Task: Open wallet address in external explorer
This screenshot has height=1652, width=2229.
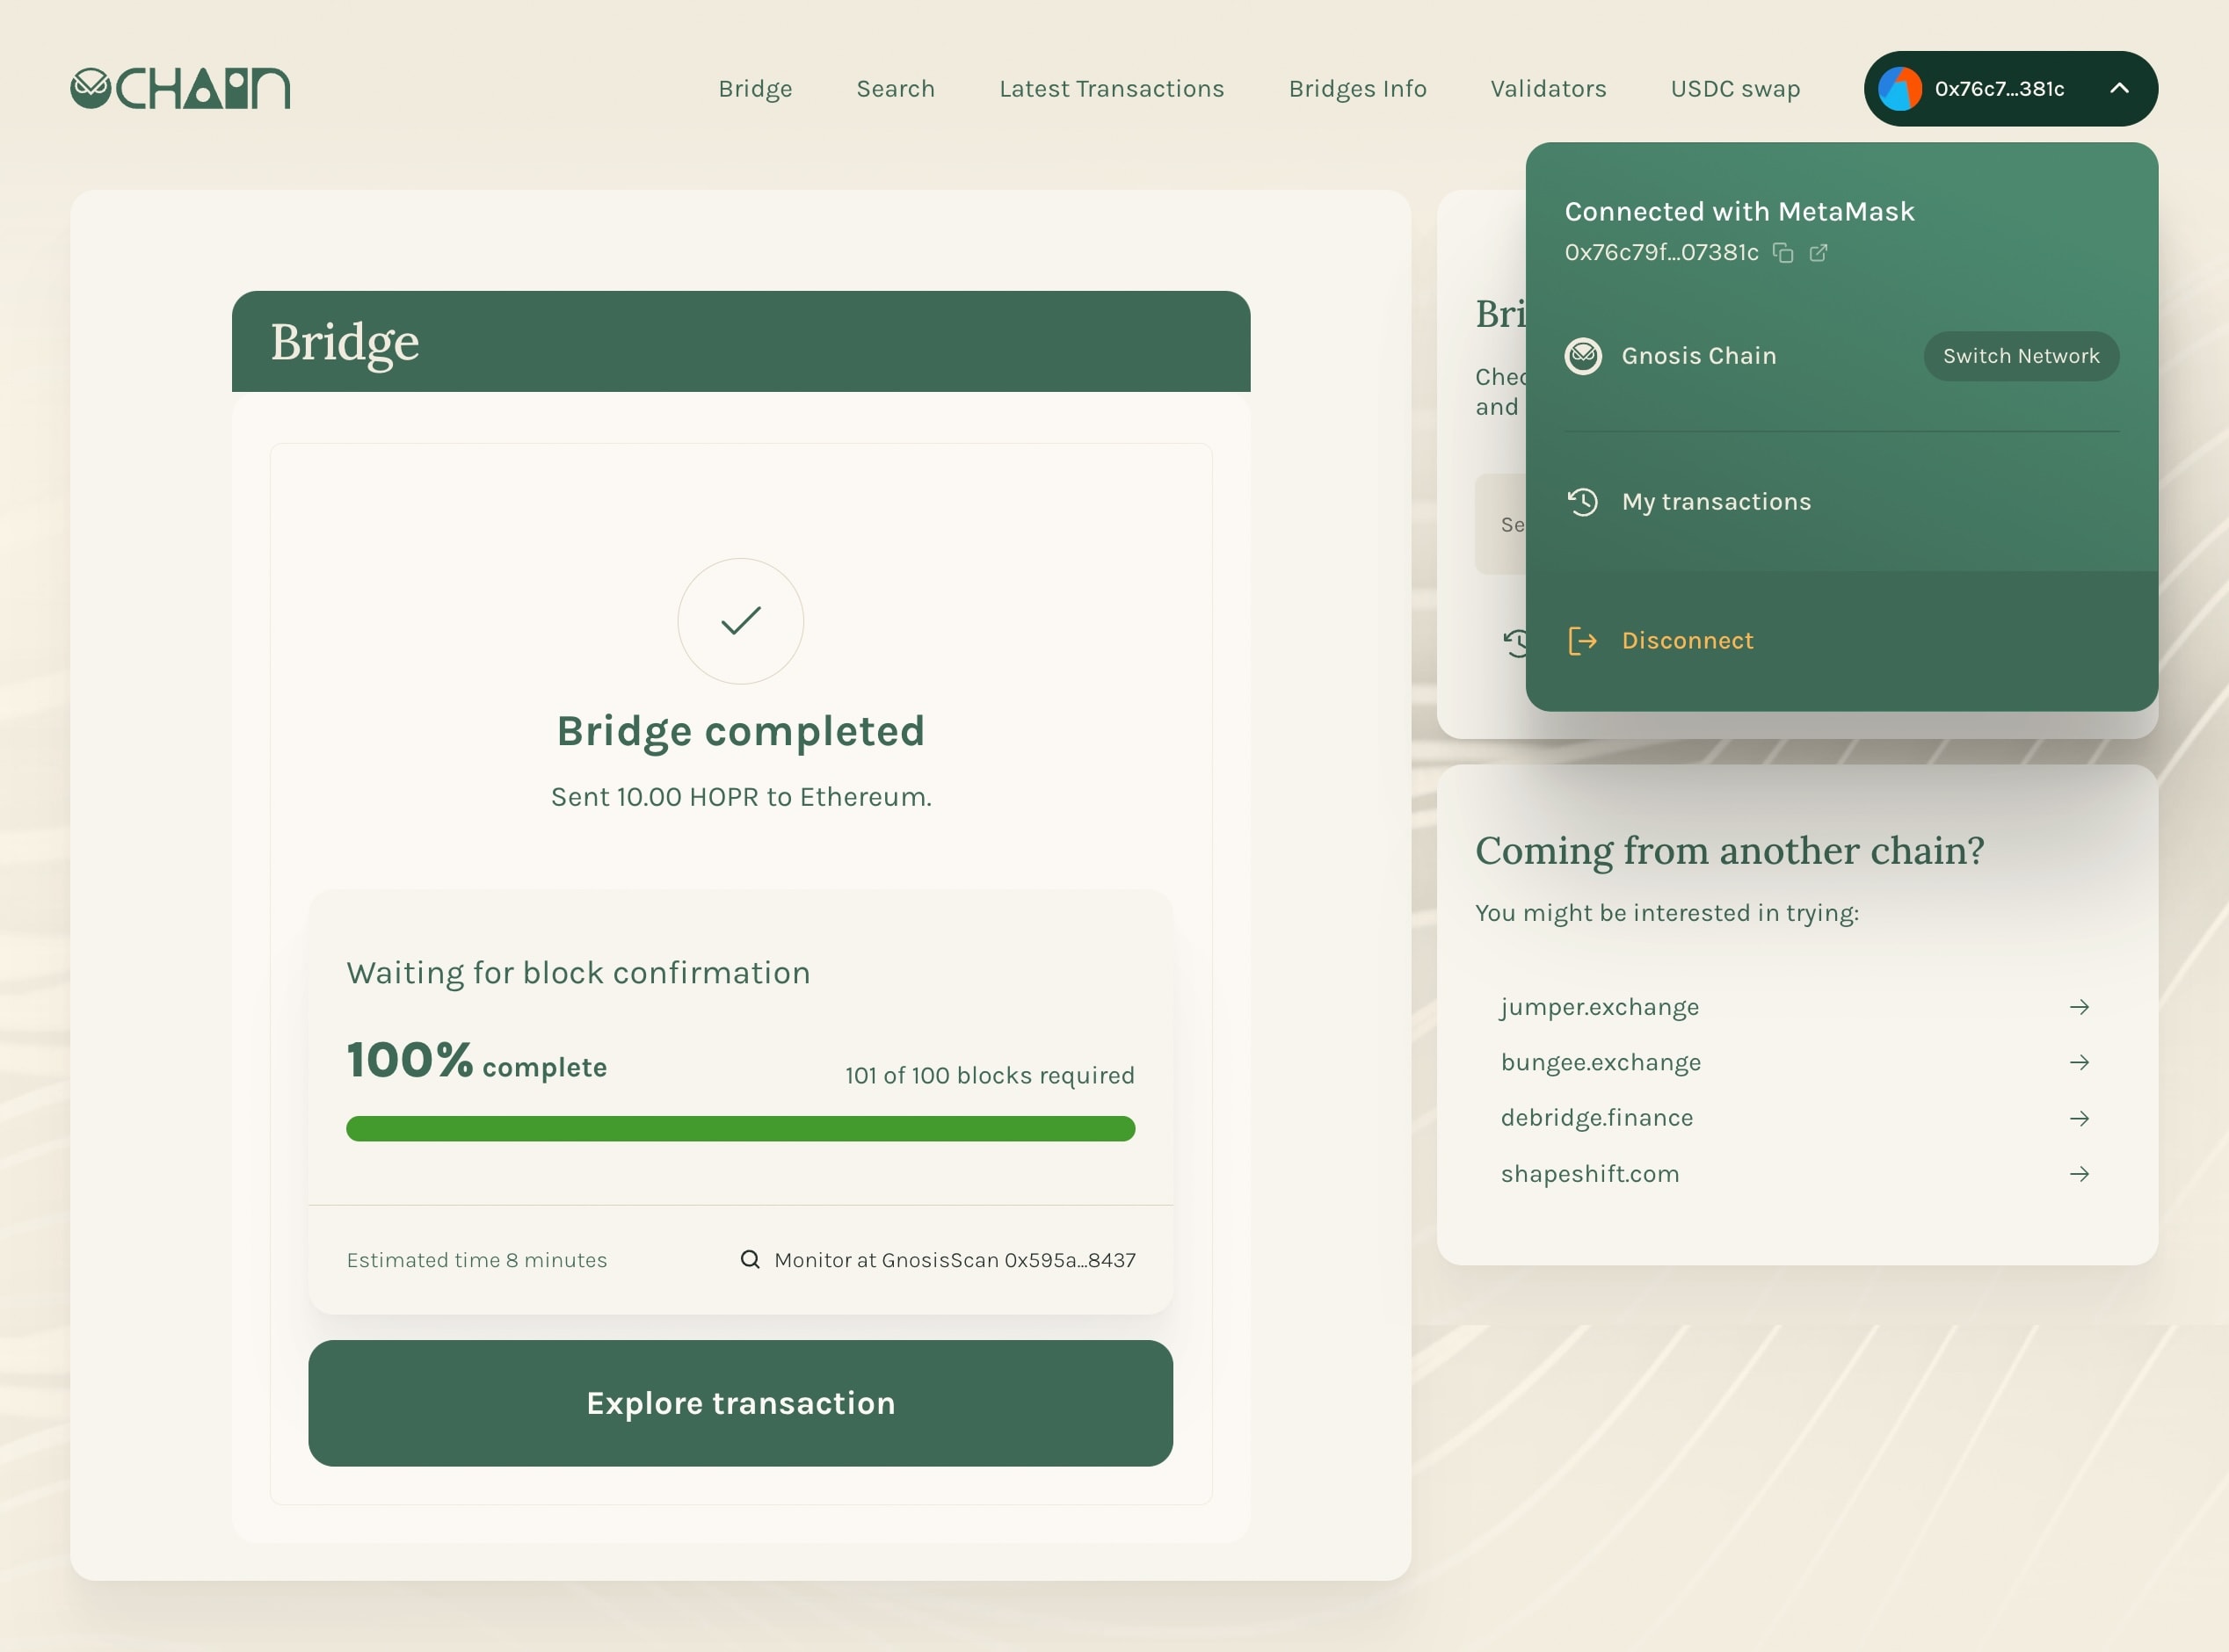Action: (1819, 252)
